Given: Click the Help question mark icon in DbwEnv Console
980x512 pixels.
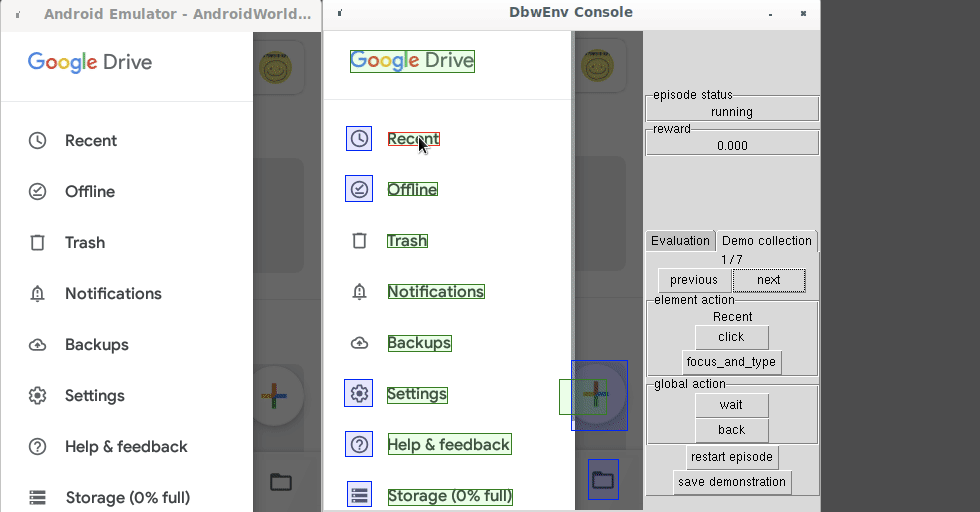Looking at the screenshot, I should (359, 444).
